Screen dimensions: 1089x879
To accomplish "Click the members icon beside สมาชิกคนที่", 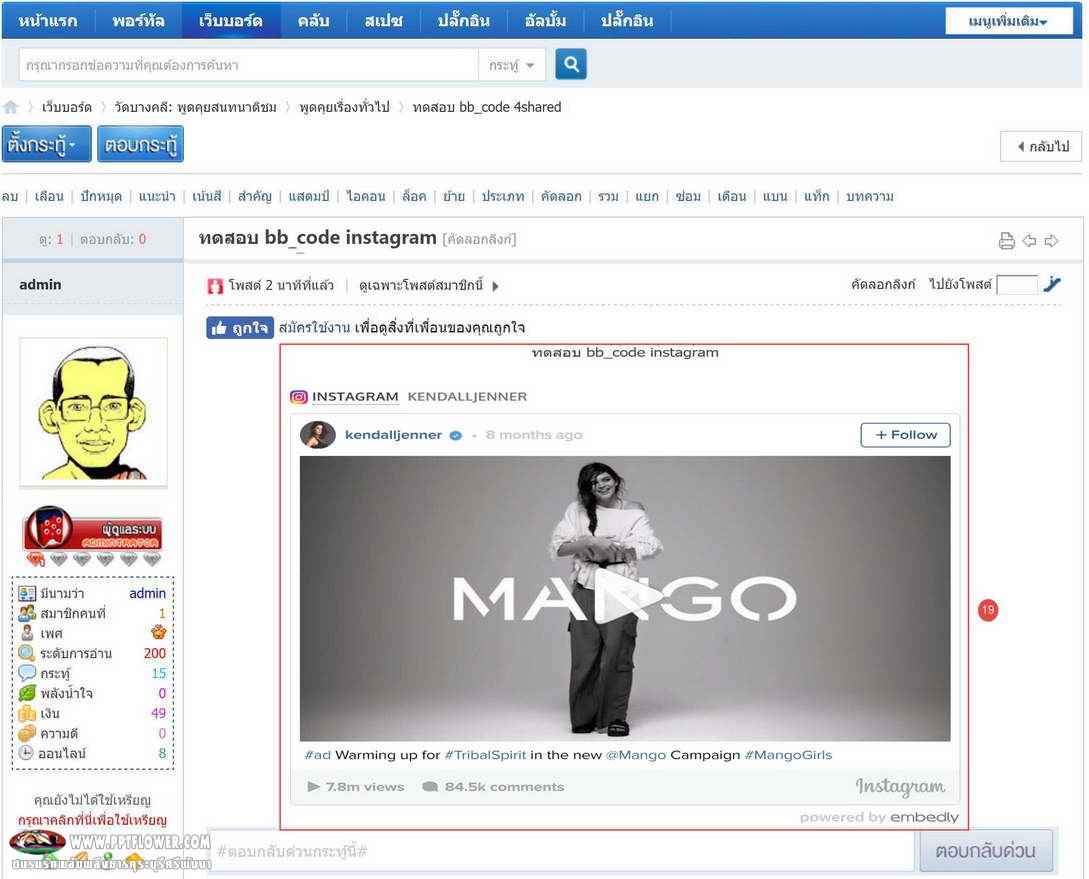I will click(x=27, y=613).
